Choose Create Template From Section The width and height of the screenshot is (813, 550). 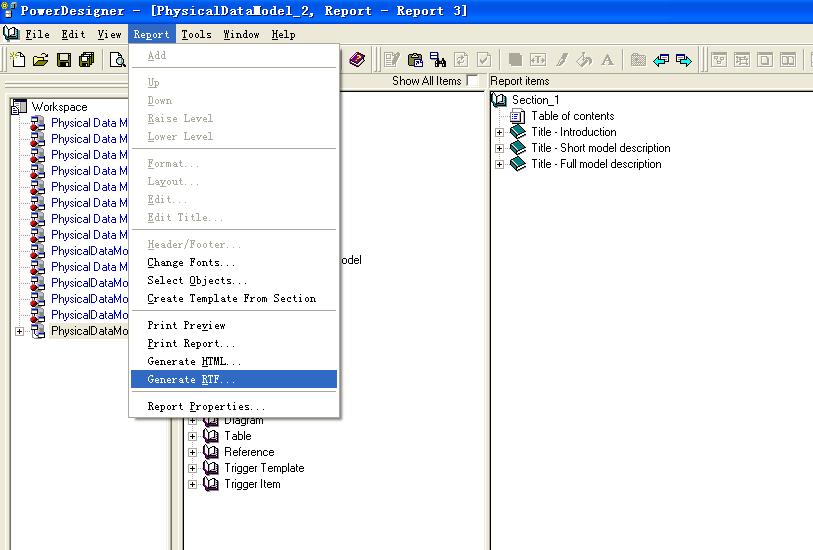point(234,299)
